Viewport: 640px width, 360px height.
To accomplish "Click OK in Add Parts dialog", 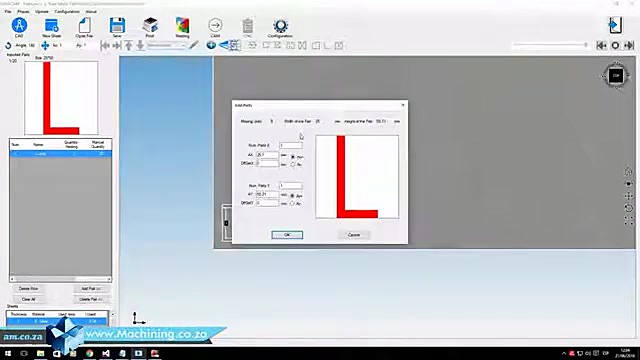I will click(x=287, y=235).
